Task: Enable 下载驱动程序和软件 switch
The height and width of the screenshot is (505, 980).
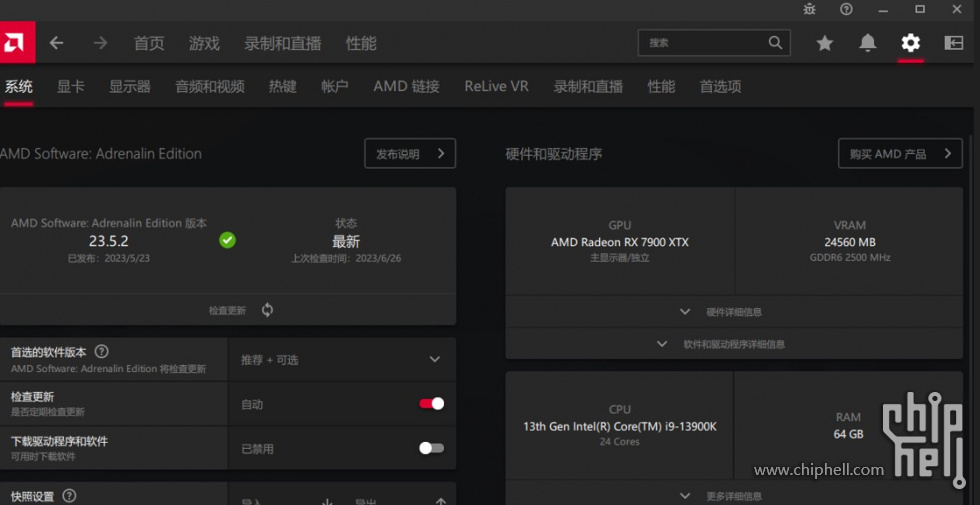Action: tap(431, 448)
